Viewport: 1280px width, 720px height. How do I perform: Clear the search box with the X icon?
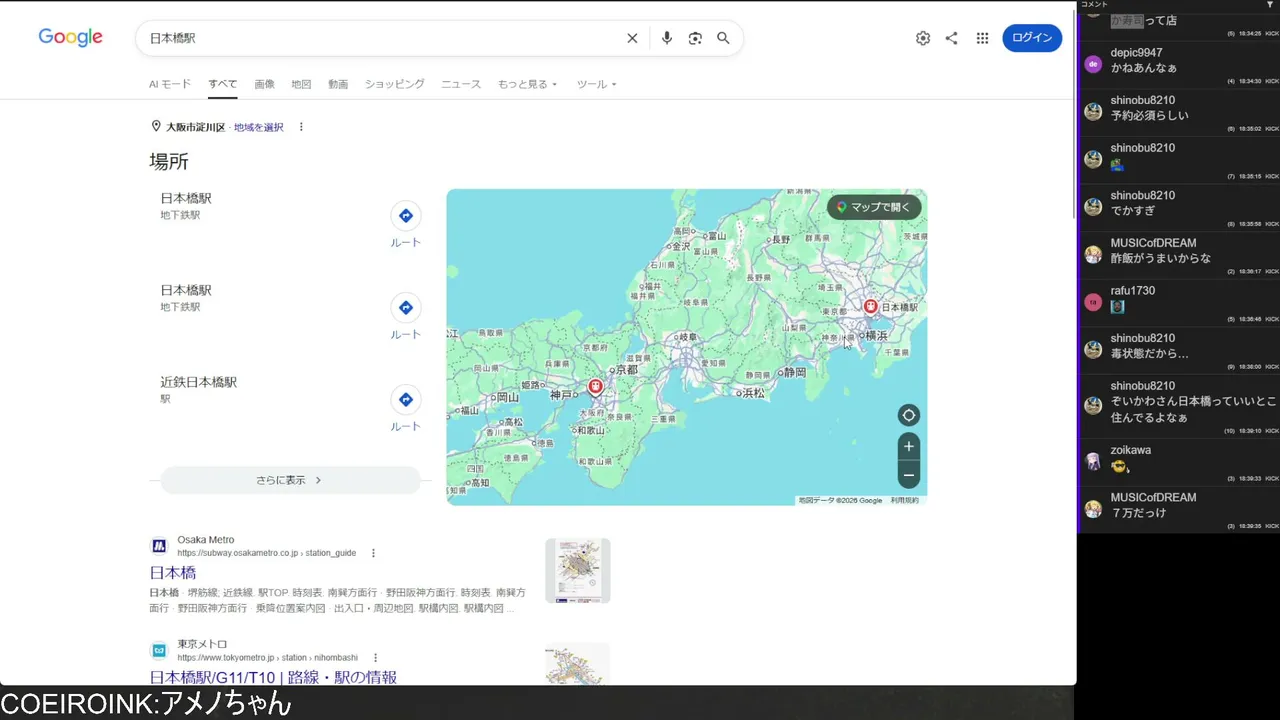click(x=632, y=38)
